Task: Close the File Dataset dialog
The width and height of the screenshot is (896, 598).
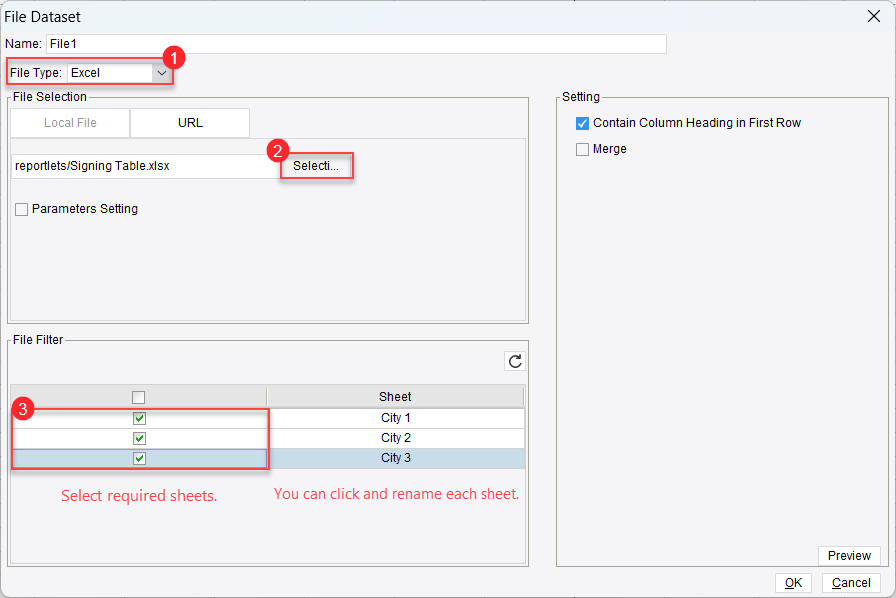Action: click(x=875, y=16)
